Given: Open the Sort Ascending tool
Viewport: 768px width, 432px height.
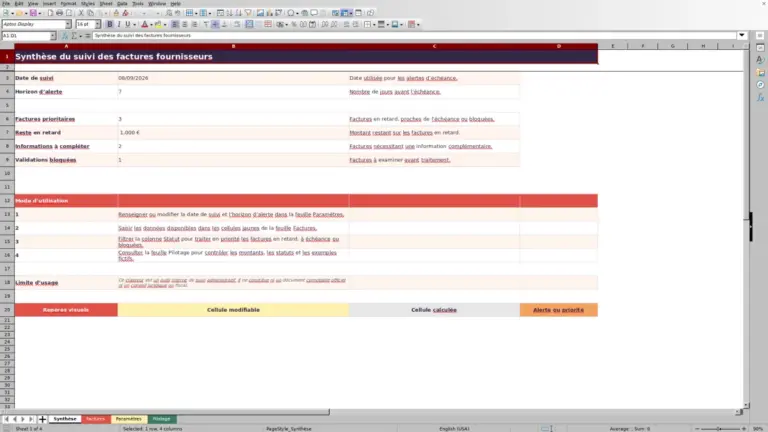Looking at the screenshot, I should (x=229, y=13).
